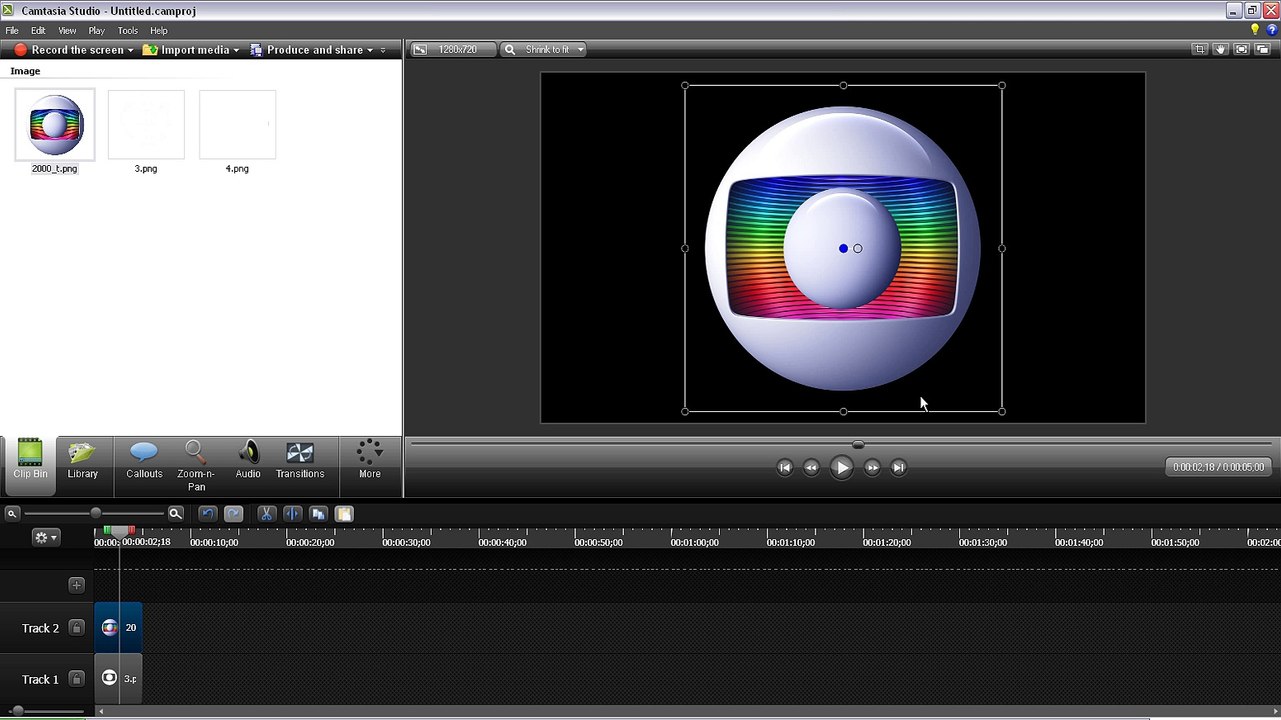The image size is (1281, 720).
Task: Select the clip on Track 2
Action: (118, 628)
